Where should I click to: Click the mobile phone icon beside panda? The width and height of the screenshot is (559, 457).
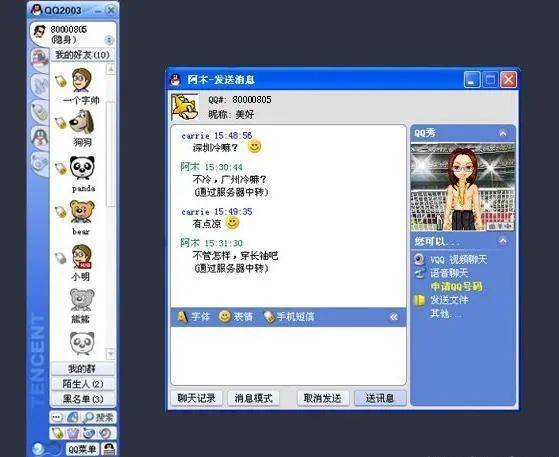[61, 168]
